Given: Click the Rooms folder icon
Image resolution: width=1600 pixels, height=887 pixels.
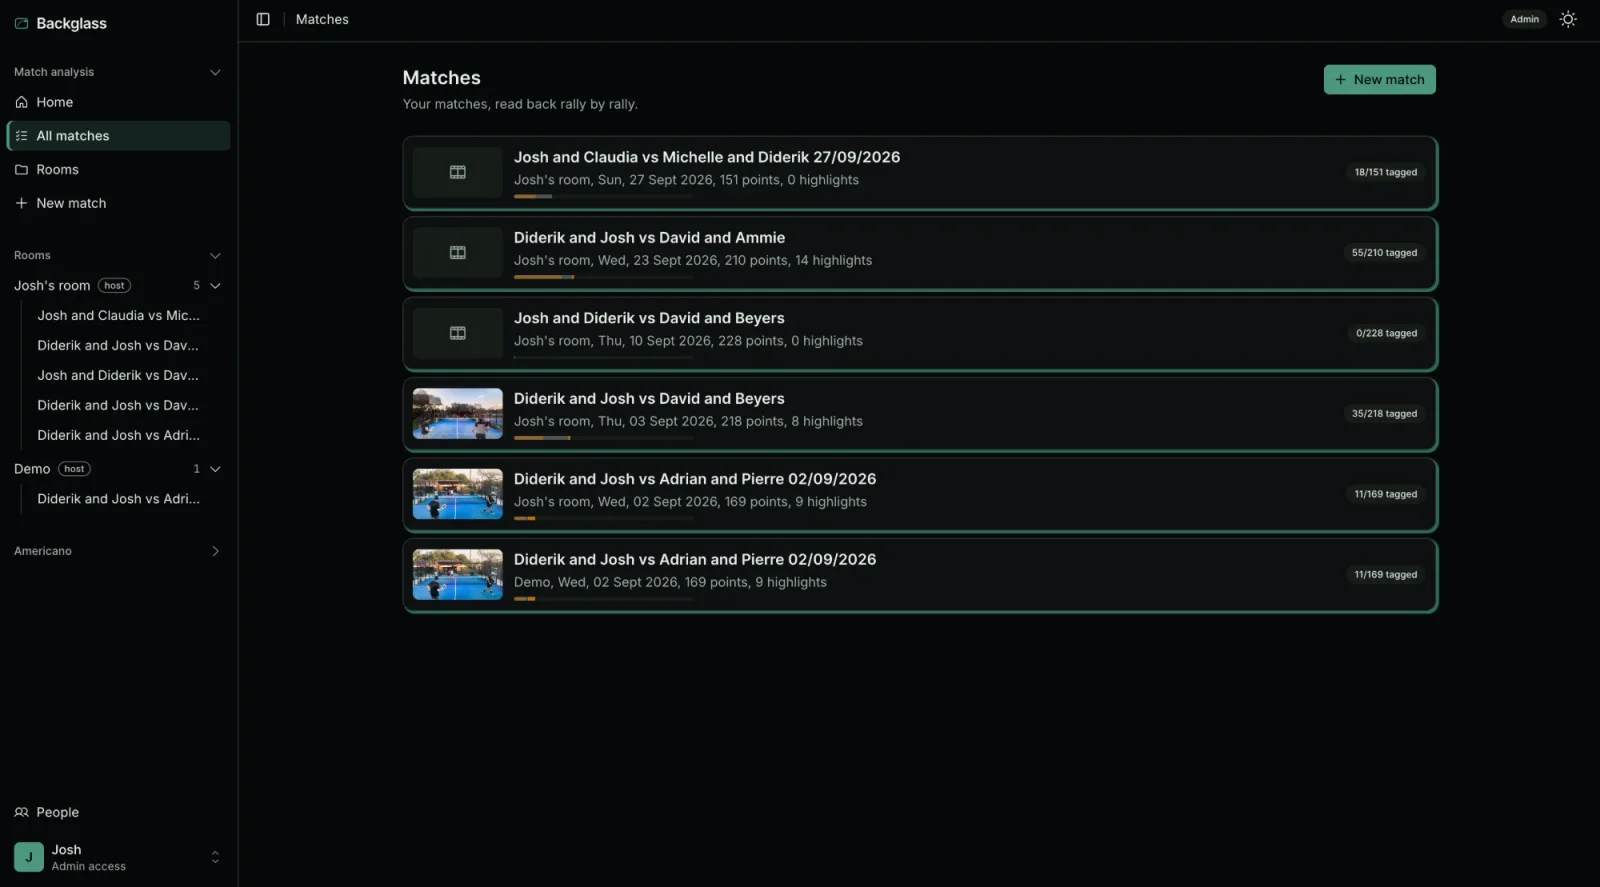Looking at the screenshot, I should pos(21,170).
